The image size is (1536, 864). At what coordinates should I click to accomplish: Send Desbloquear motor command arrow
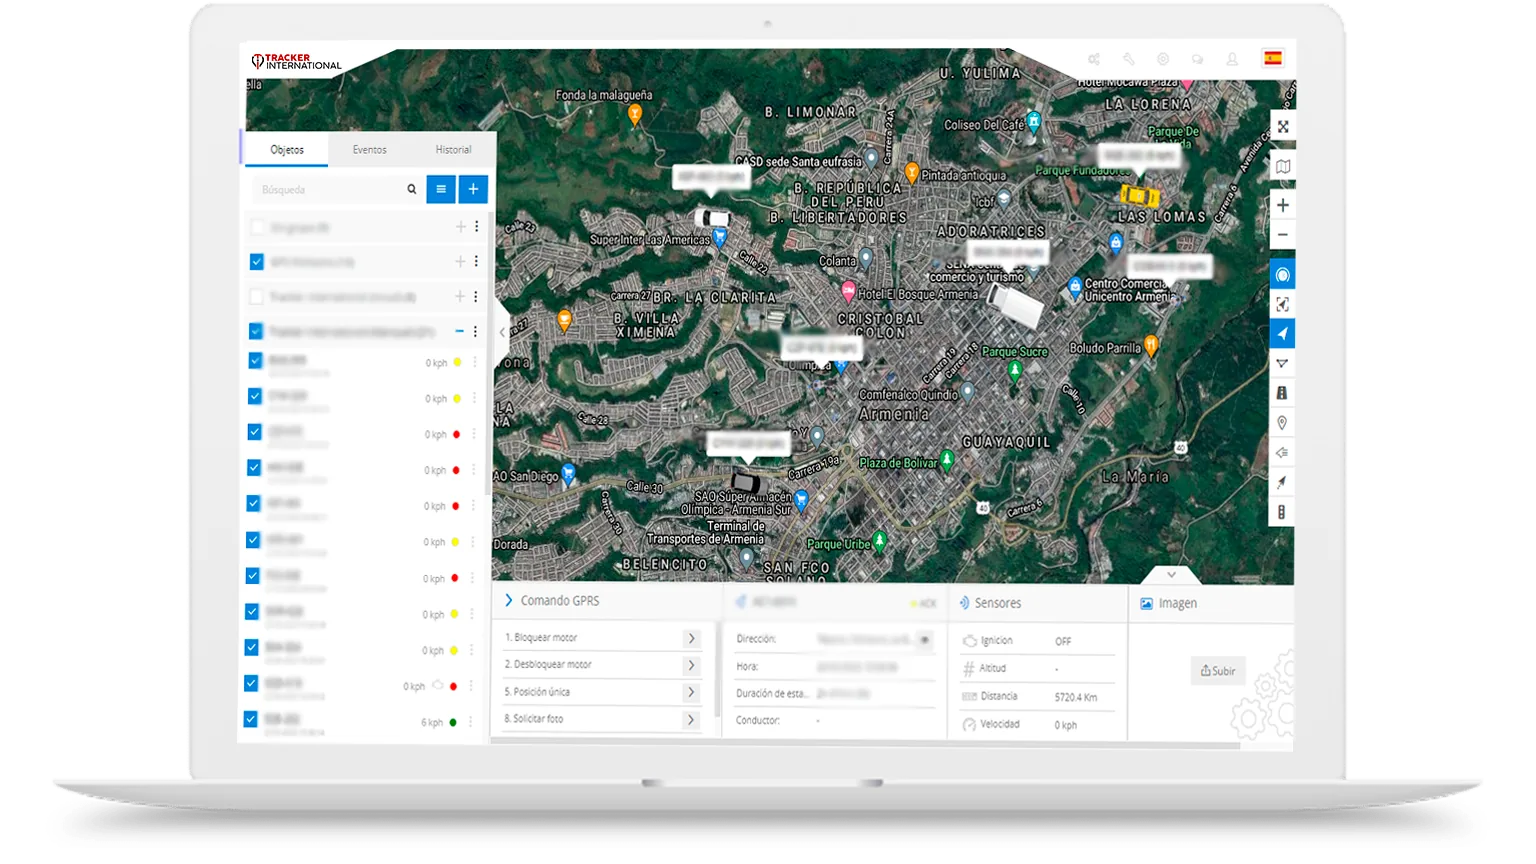[x=691, y=665]
